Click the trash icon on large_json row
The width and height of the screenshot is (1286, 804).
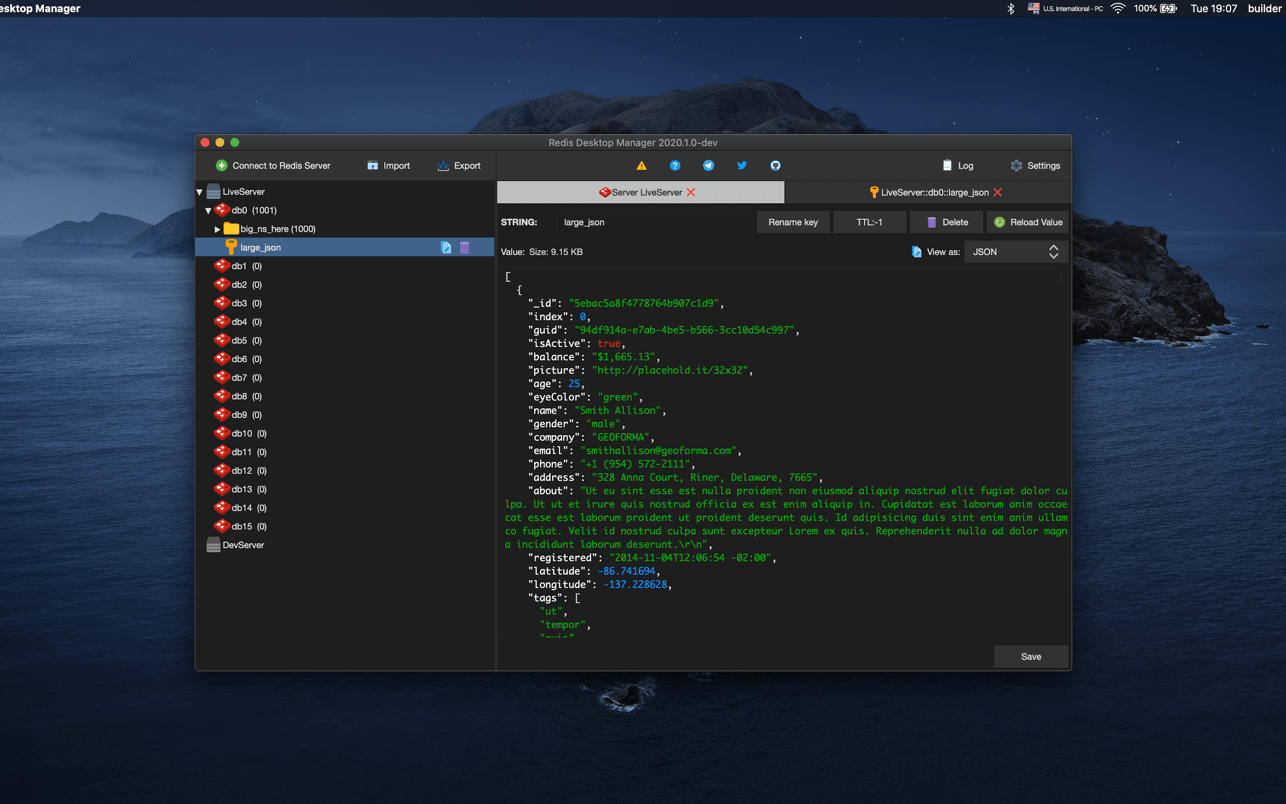[465, 247]
